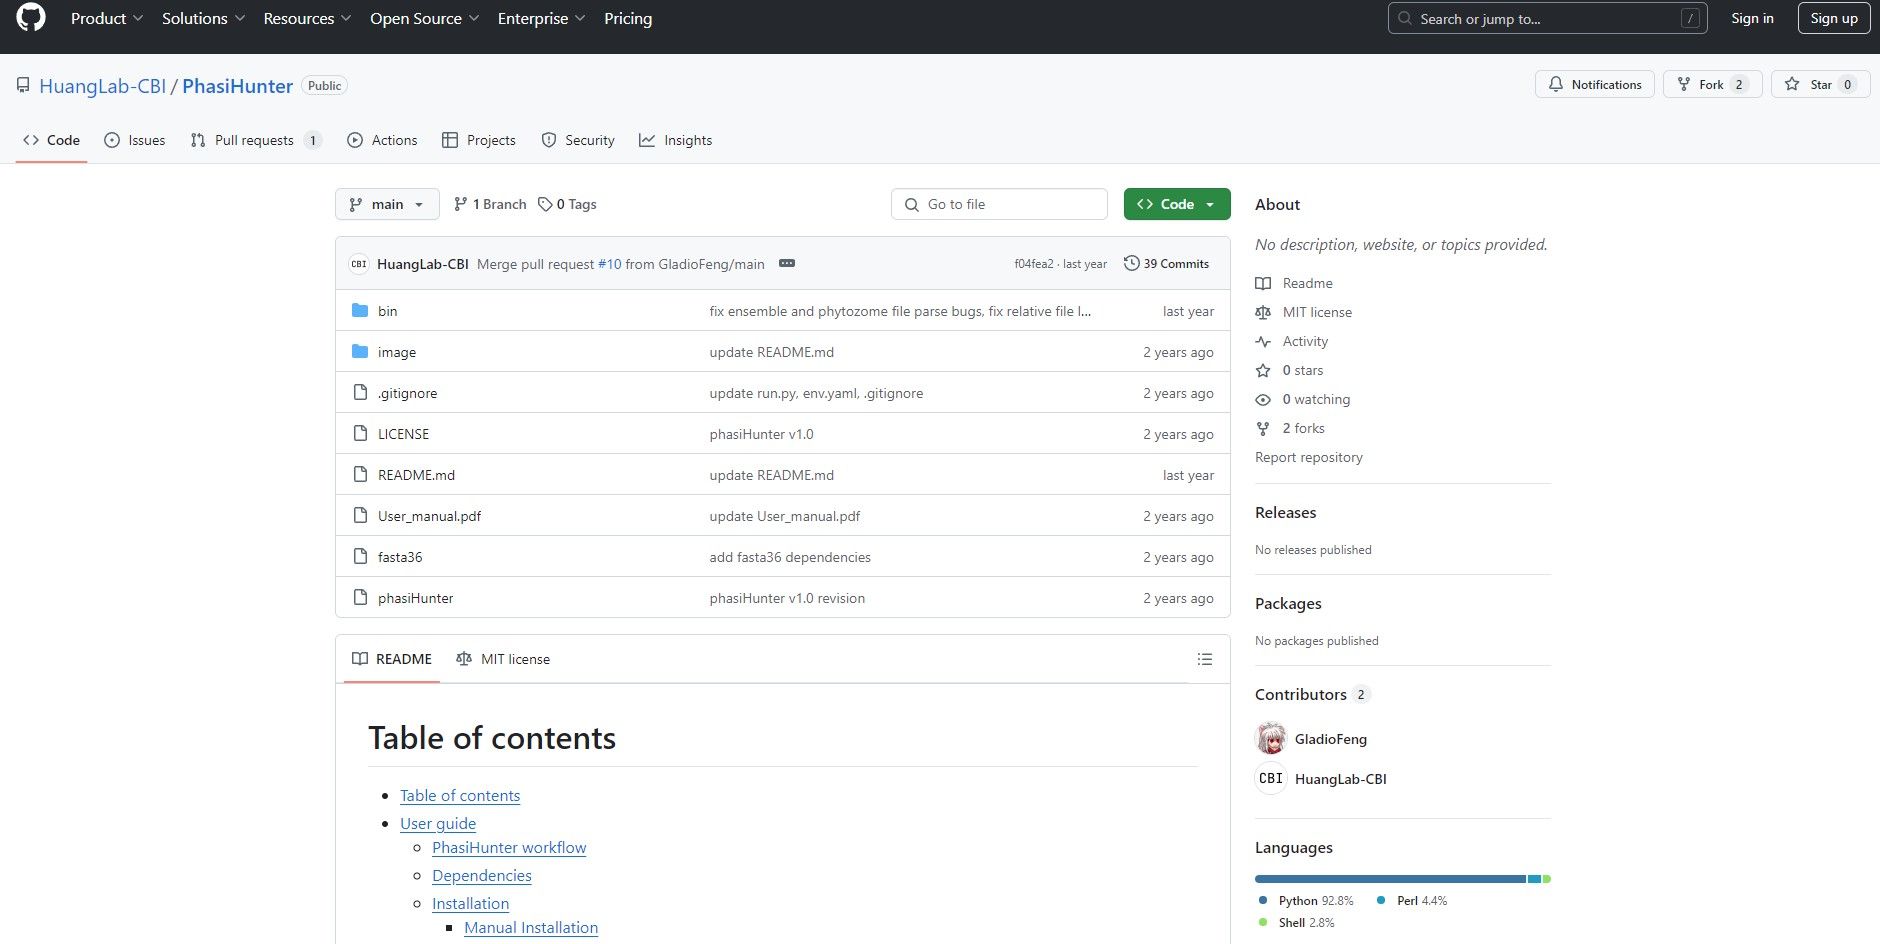
Task: Open the GitHub homepage logo
Action: [31, 18]
